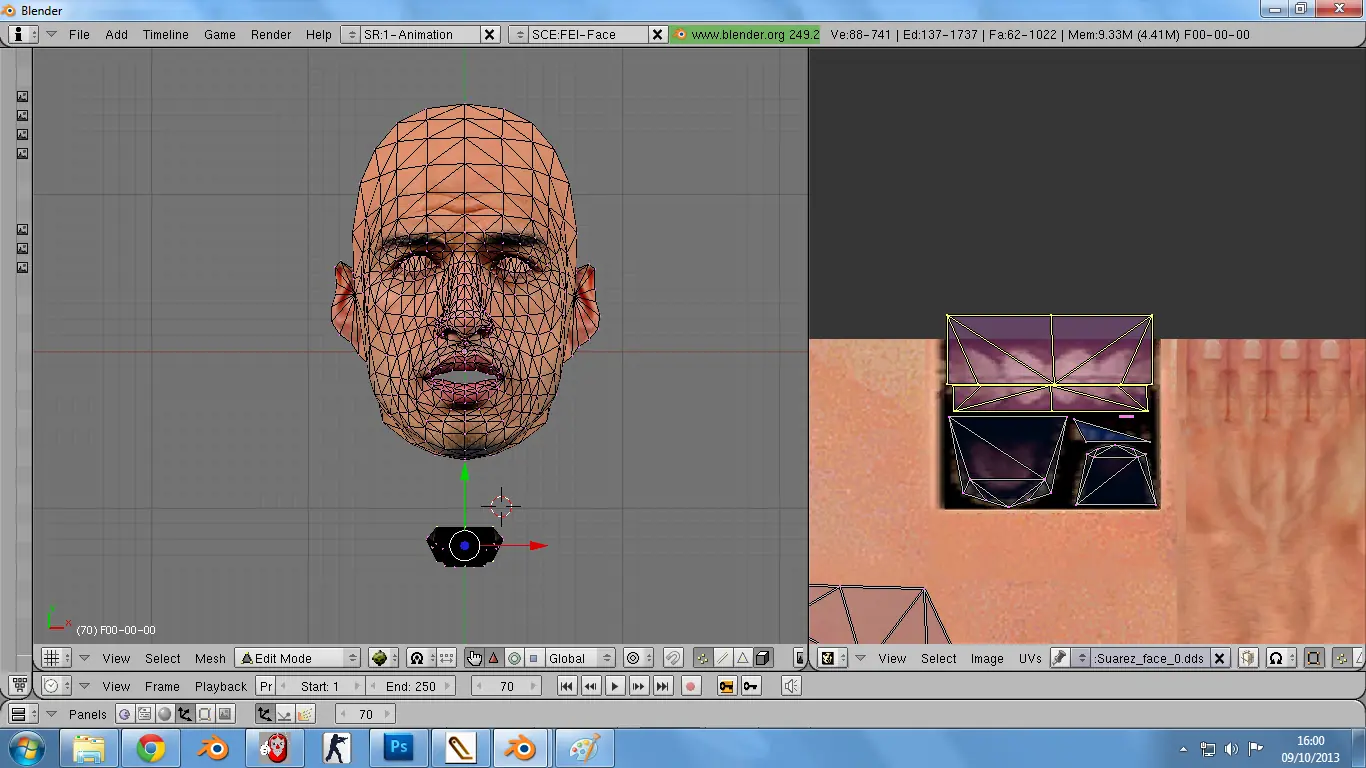
Task: Click the Object context icon in Panels header
Action: pos(185,714)
